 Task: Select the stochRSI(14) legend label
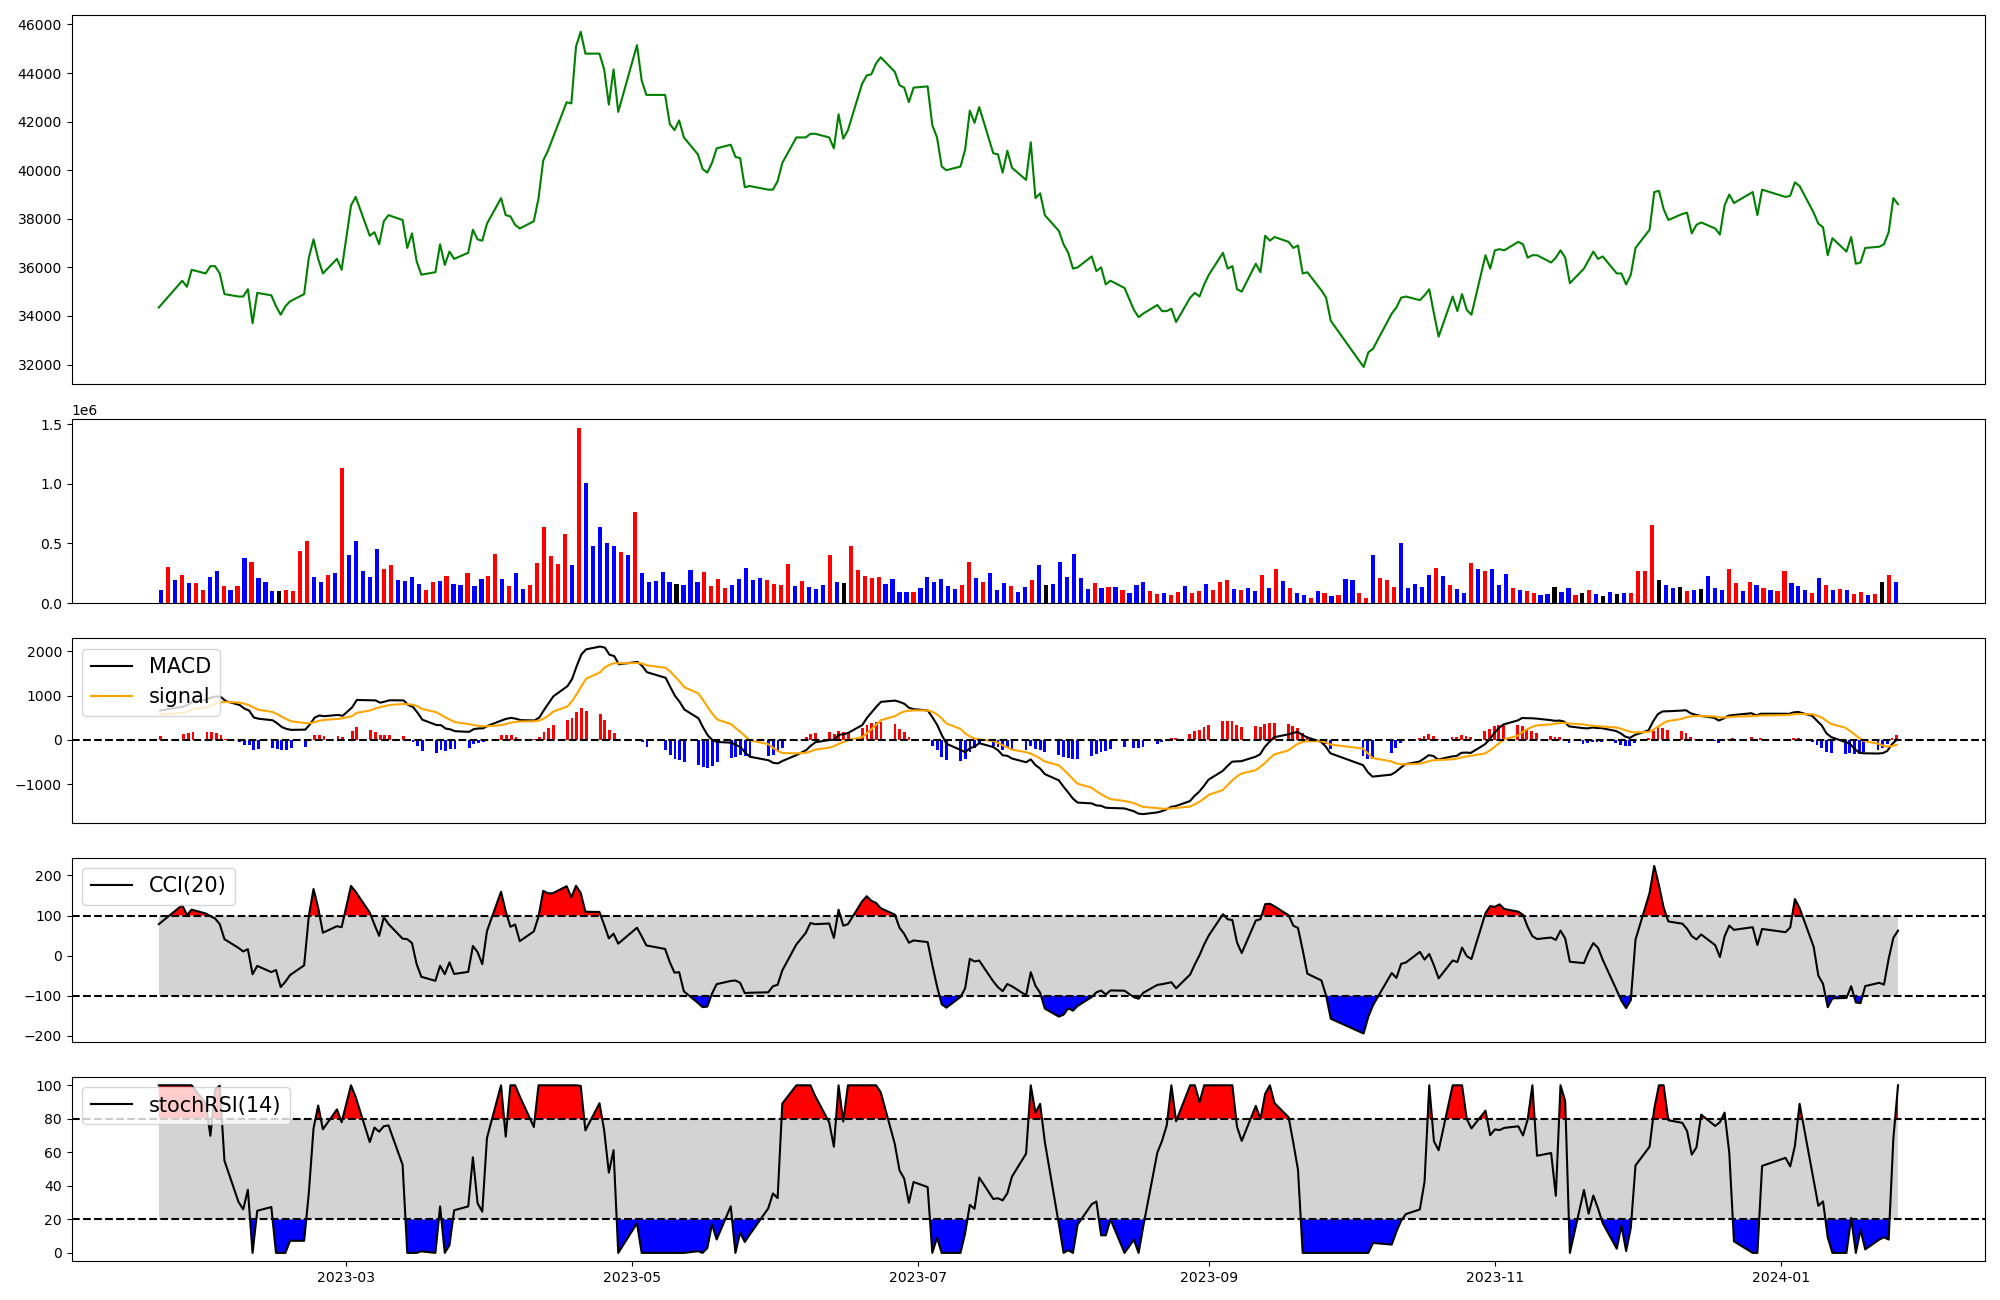214,1105
